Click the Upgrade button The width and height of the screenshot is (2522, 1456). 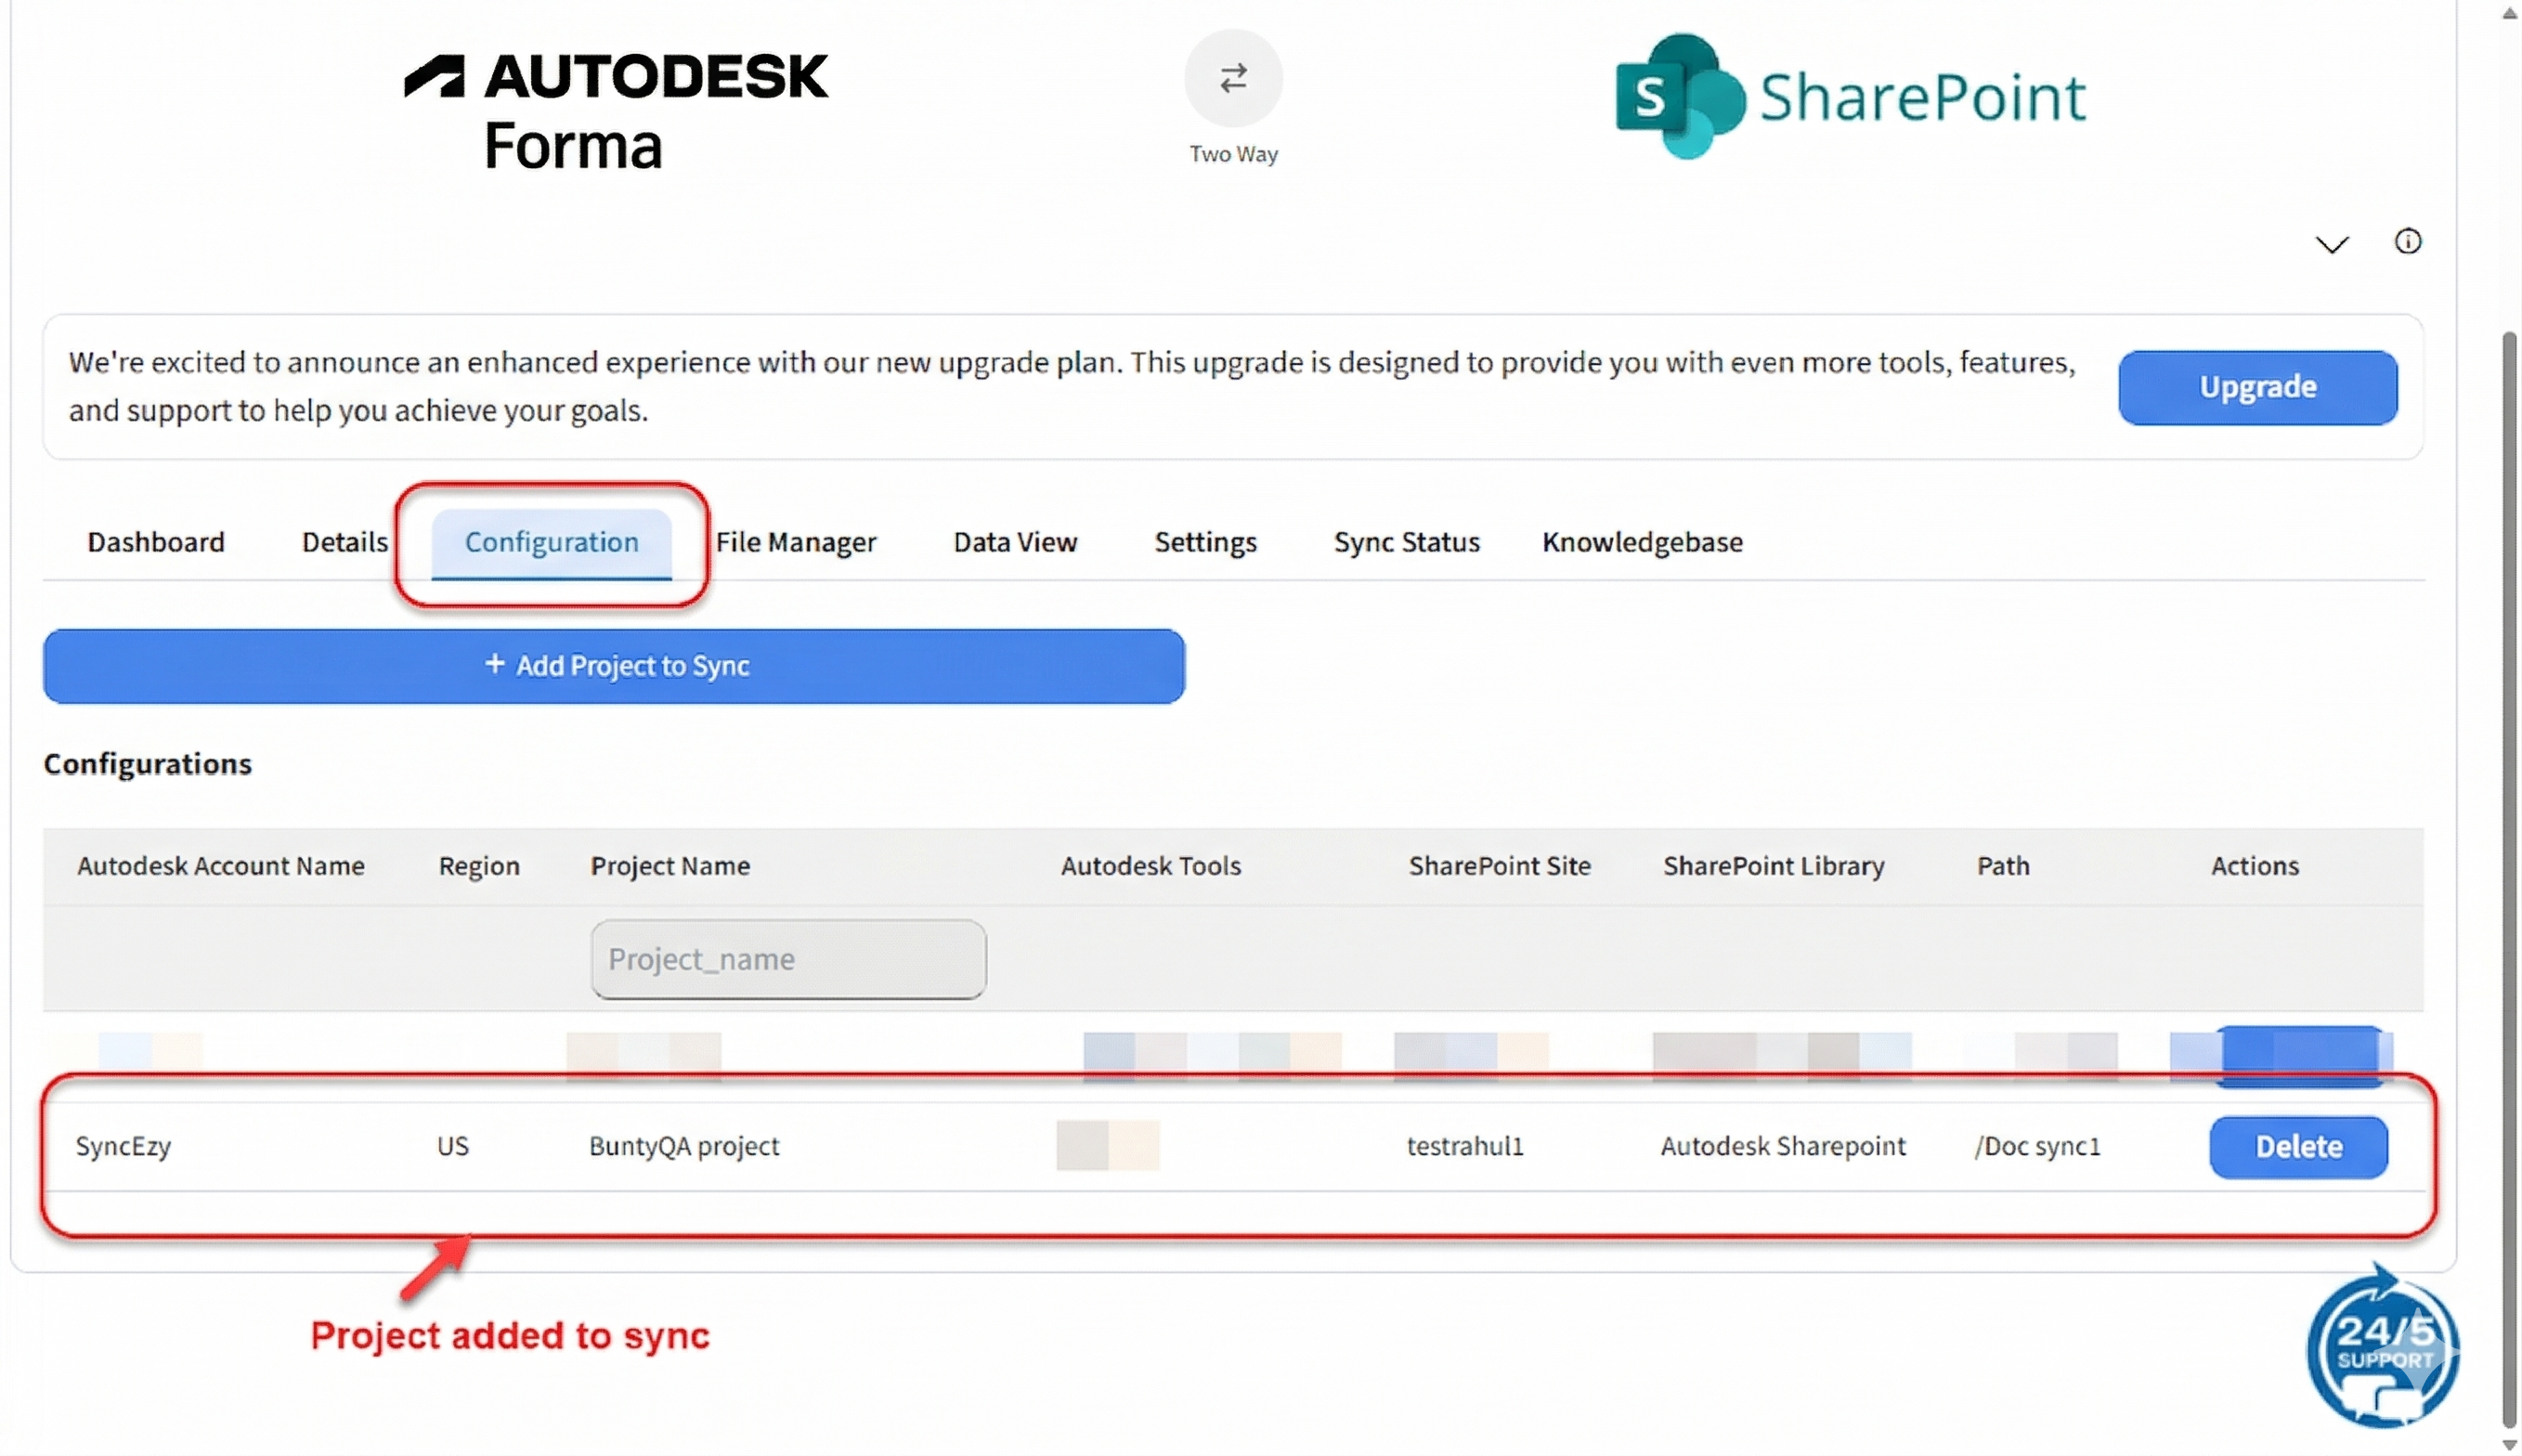2256,387
